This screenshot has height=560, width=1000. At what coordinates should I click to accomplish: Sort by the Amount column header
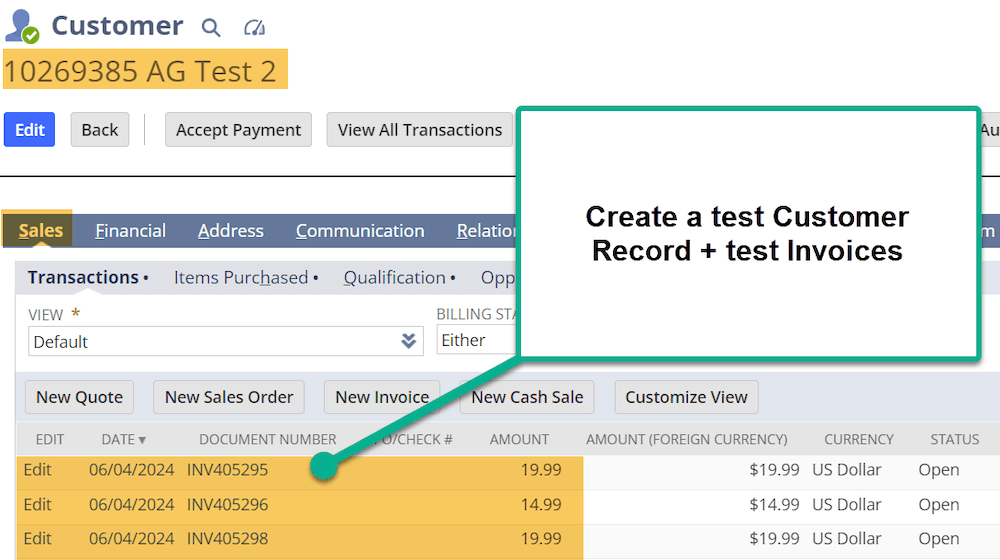point(519,439)
